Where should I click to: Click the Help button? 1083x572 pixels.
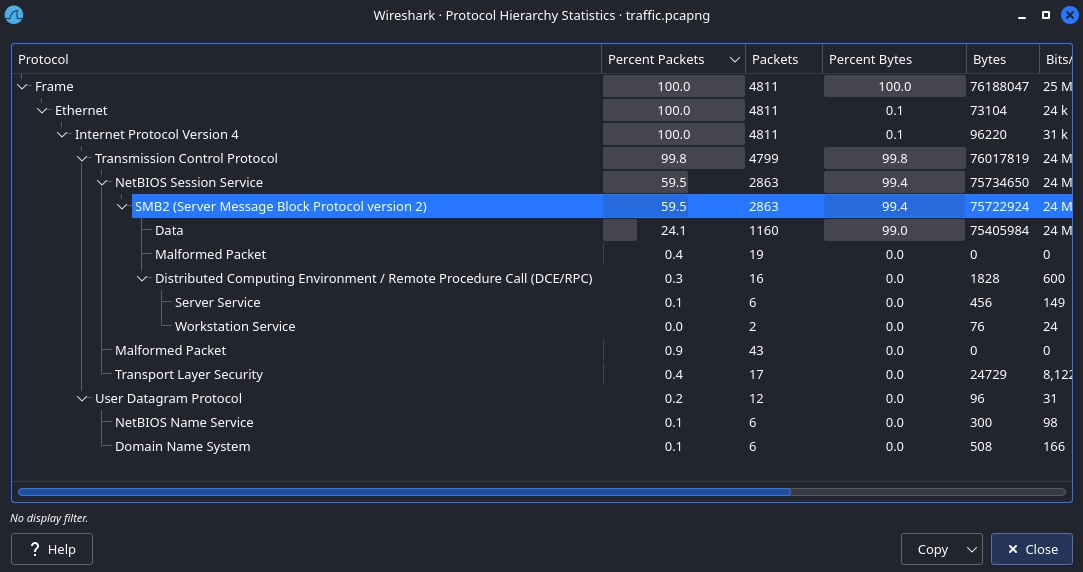[51, 549]
